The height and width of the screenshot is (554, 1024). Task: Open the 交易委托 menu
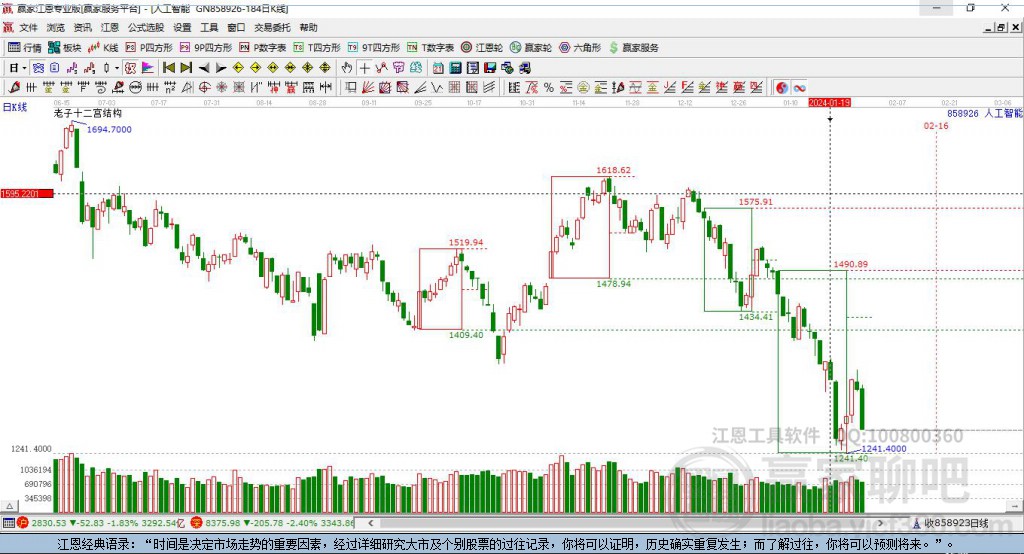tap(272, 27)
